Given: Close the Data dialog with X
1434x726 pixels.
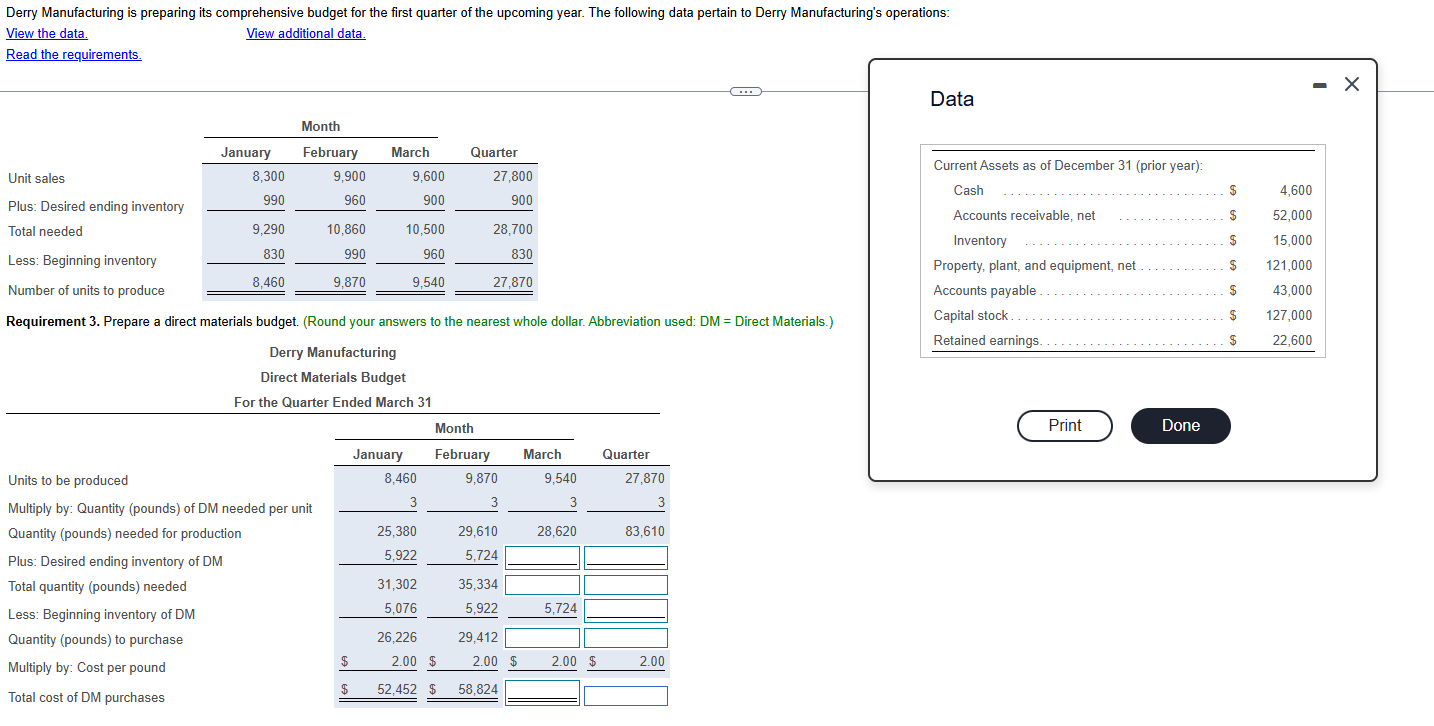Looking at the screenshot, I should 1352,84.
